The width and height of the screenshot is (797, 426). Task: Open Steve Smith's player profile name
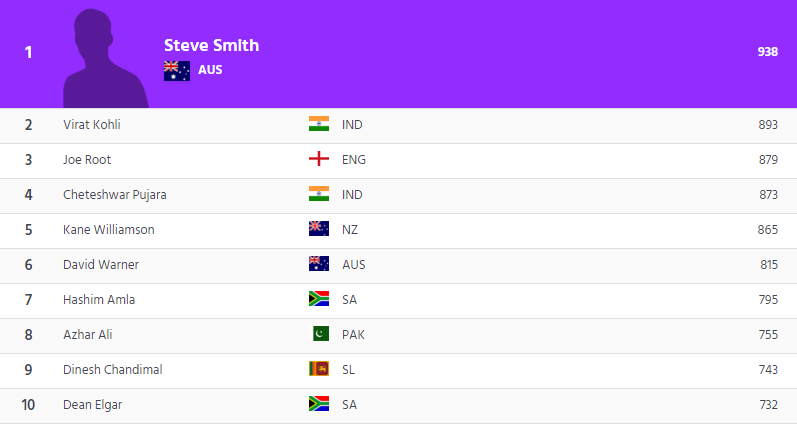click(x=211, y=45)
